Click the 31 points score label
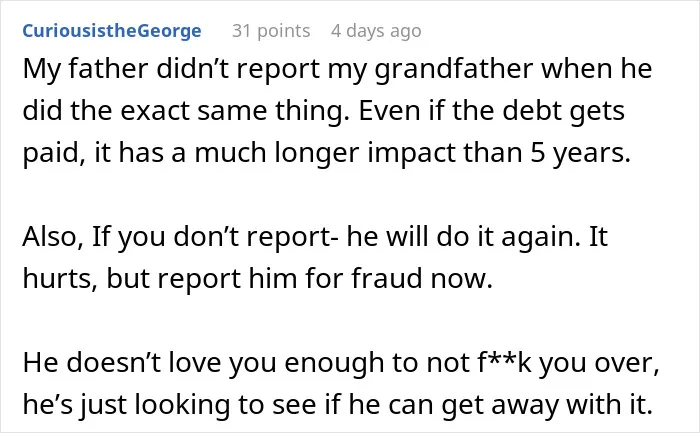This screenshot has width=700, height=433. coord(271,31)
